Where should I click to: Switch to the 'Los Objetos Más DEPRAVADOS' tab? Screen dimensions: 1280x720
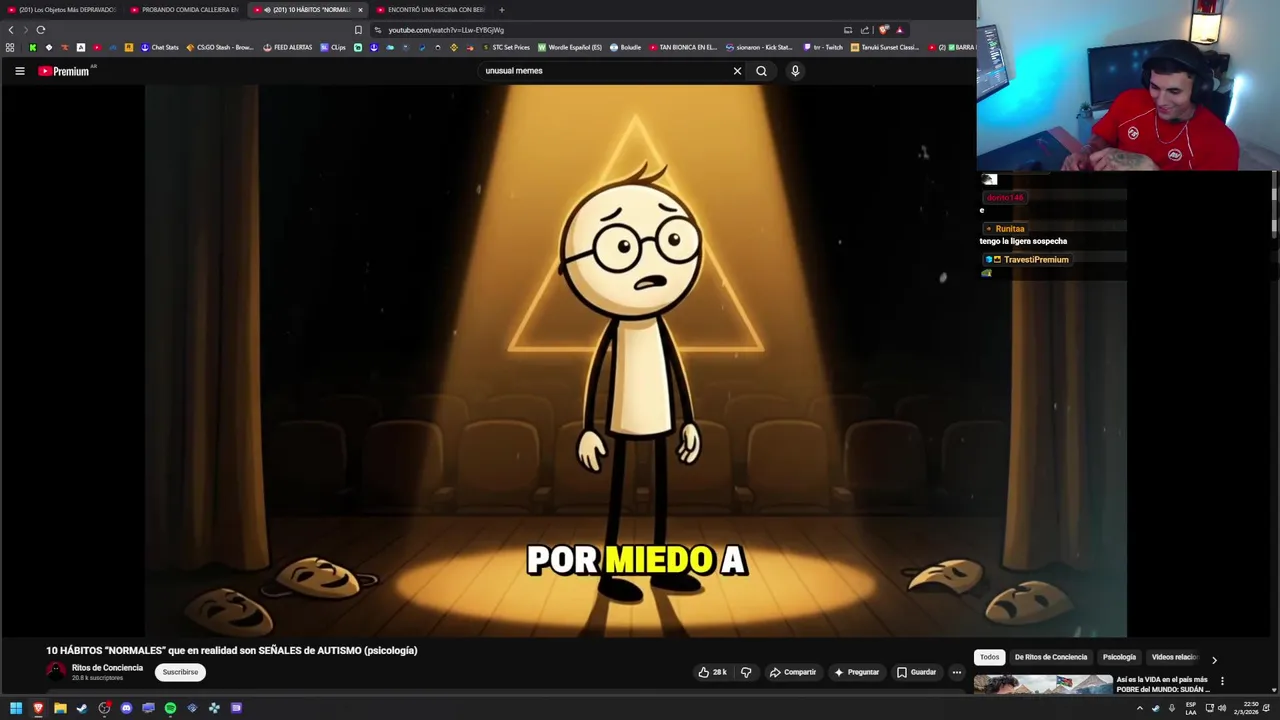[62, 10]
